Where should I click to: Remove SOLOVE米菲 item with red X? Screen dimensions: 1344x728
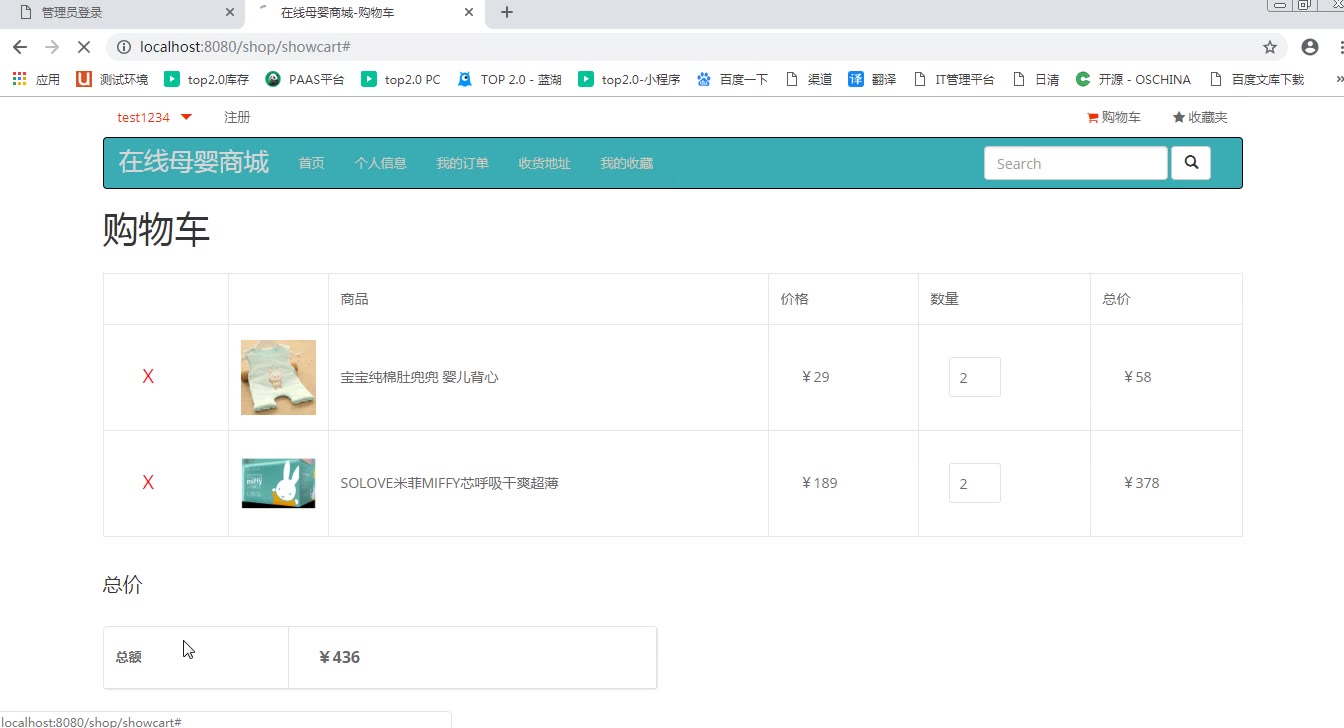pyautogui.click(x=148, y=483)
